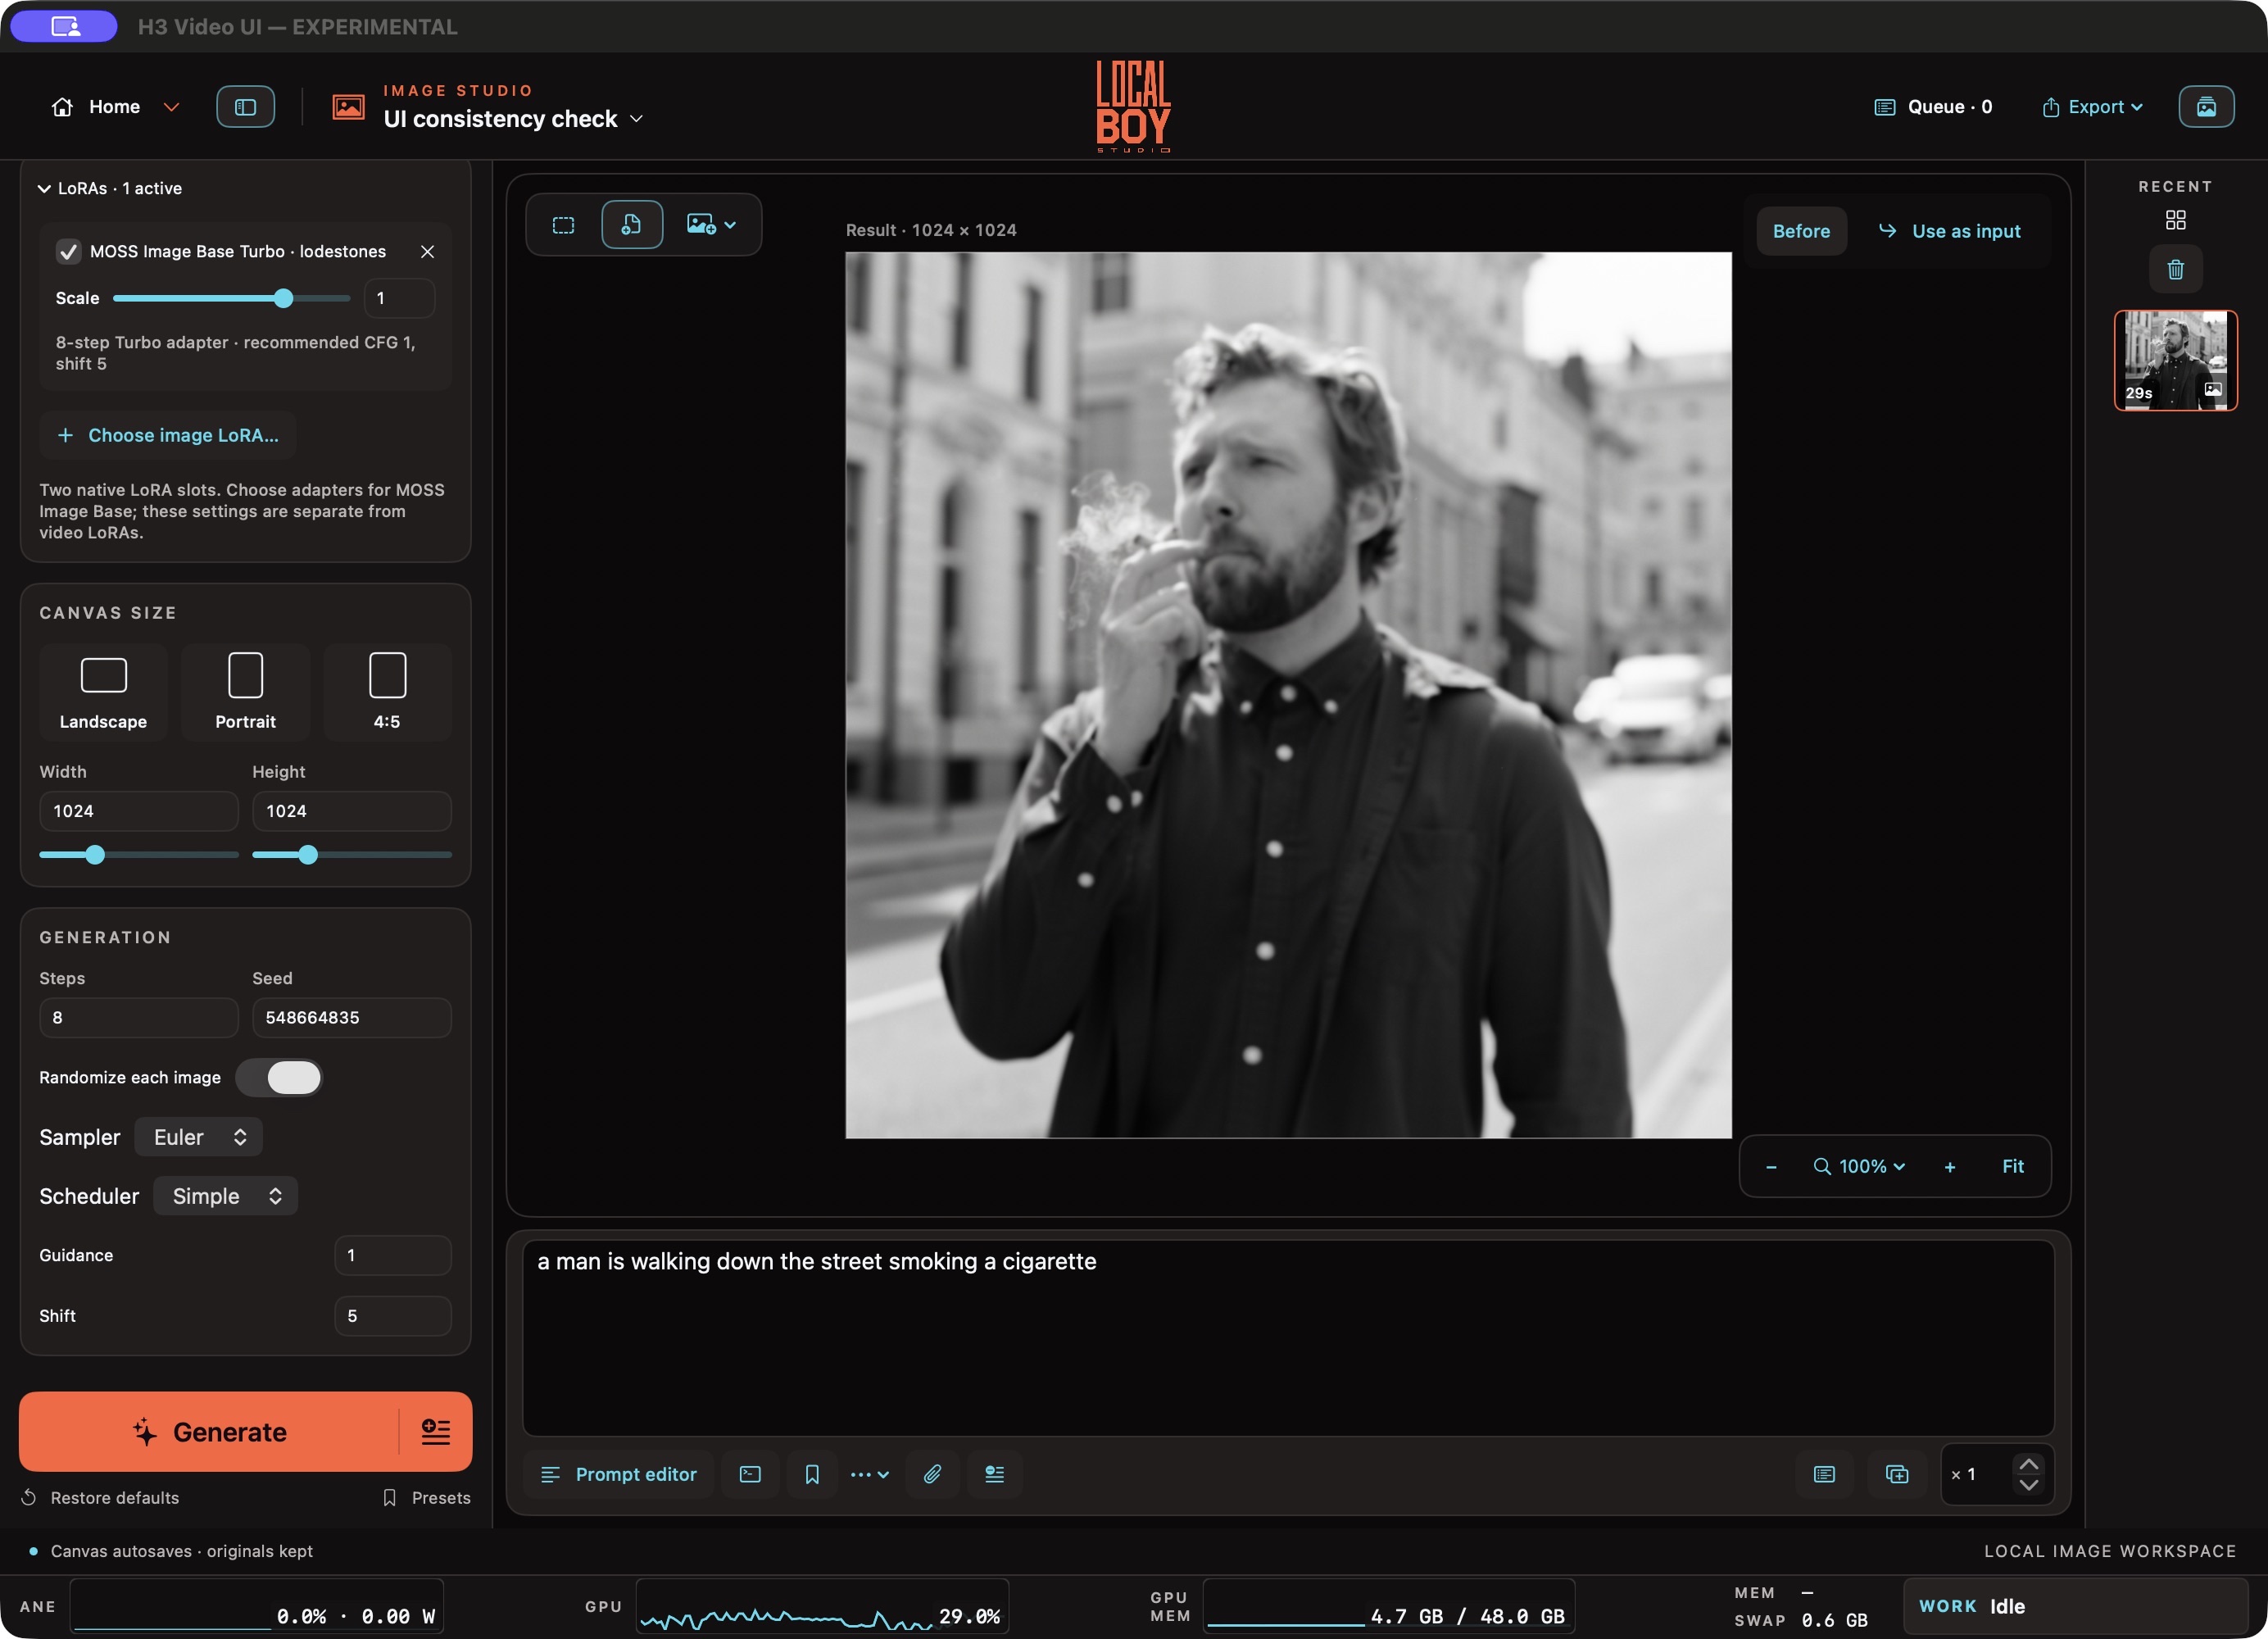Screen dimensions: 2268x1639
Task: Open the Queue · 0 panel
Action: [x=1933, y=107]
